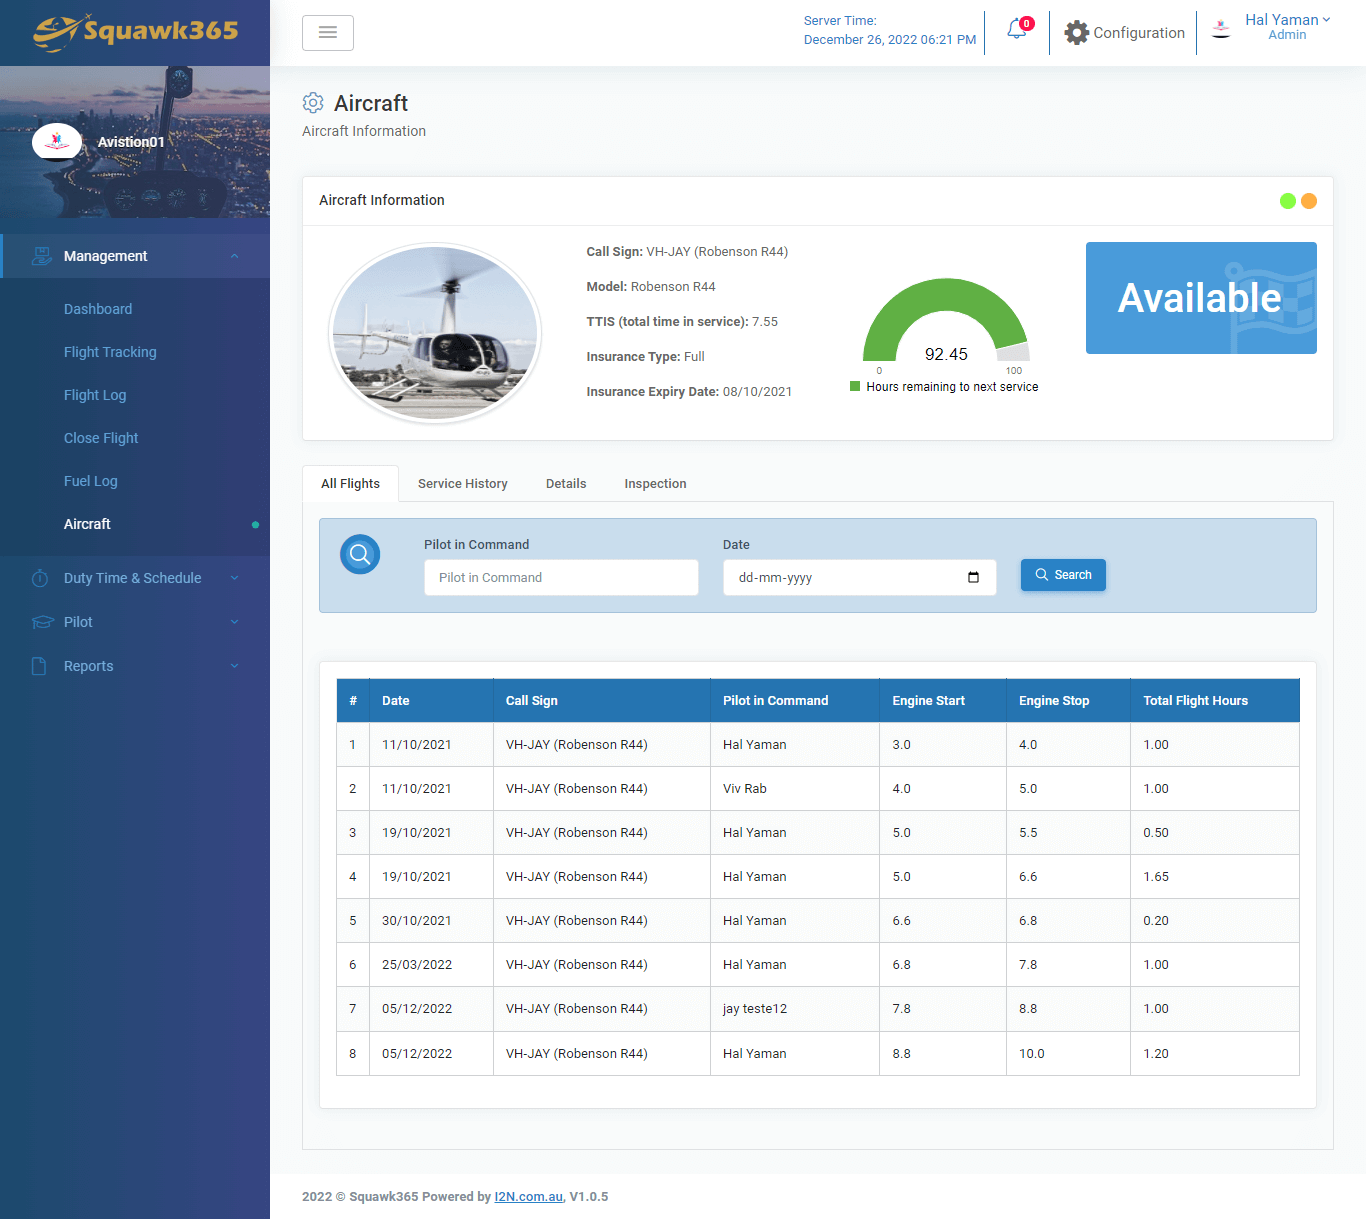Click the Reports document icon

pyautogui.click(x=40, y=666)
